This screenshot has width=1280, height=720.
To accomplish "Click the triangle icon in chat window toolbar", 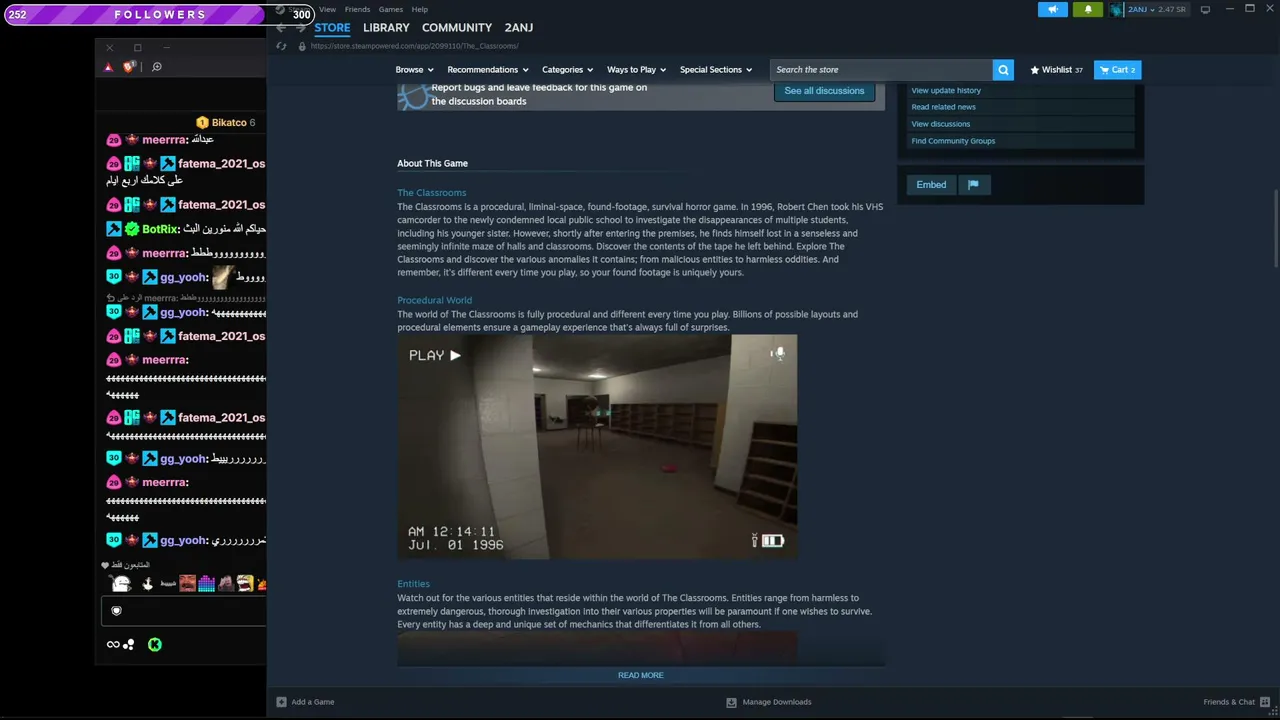I will pos(109,67).
